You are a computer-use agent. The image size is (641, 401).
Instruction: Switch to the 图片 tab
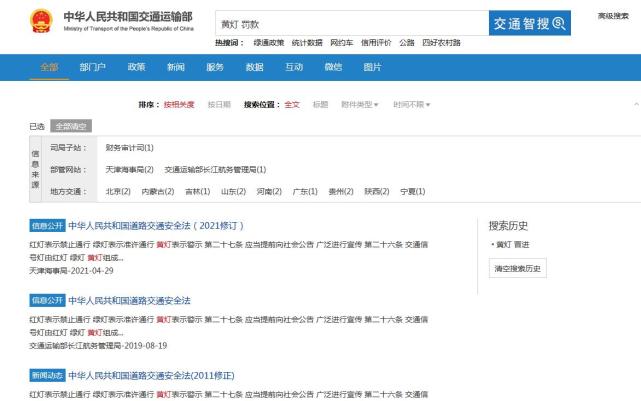(372, 67)
